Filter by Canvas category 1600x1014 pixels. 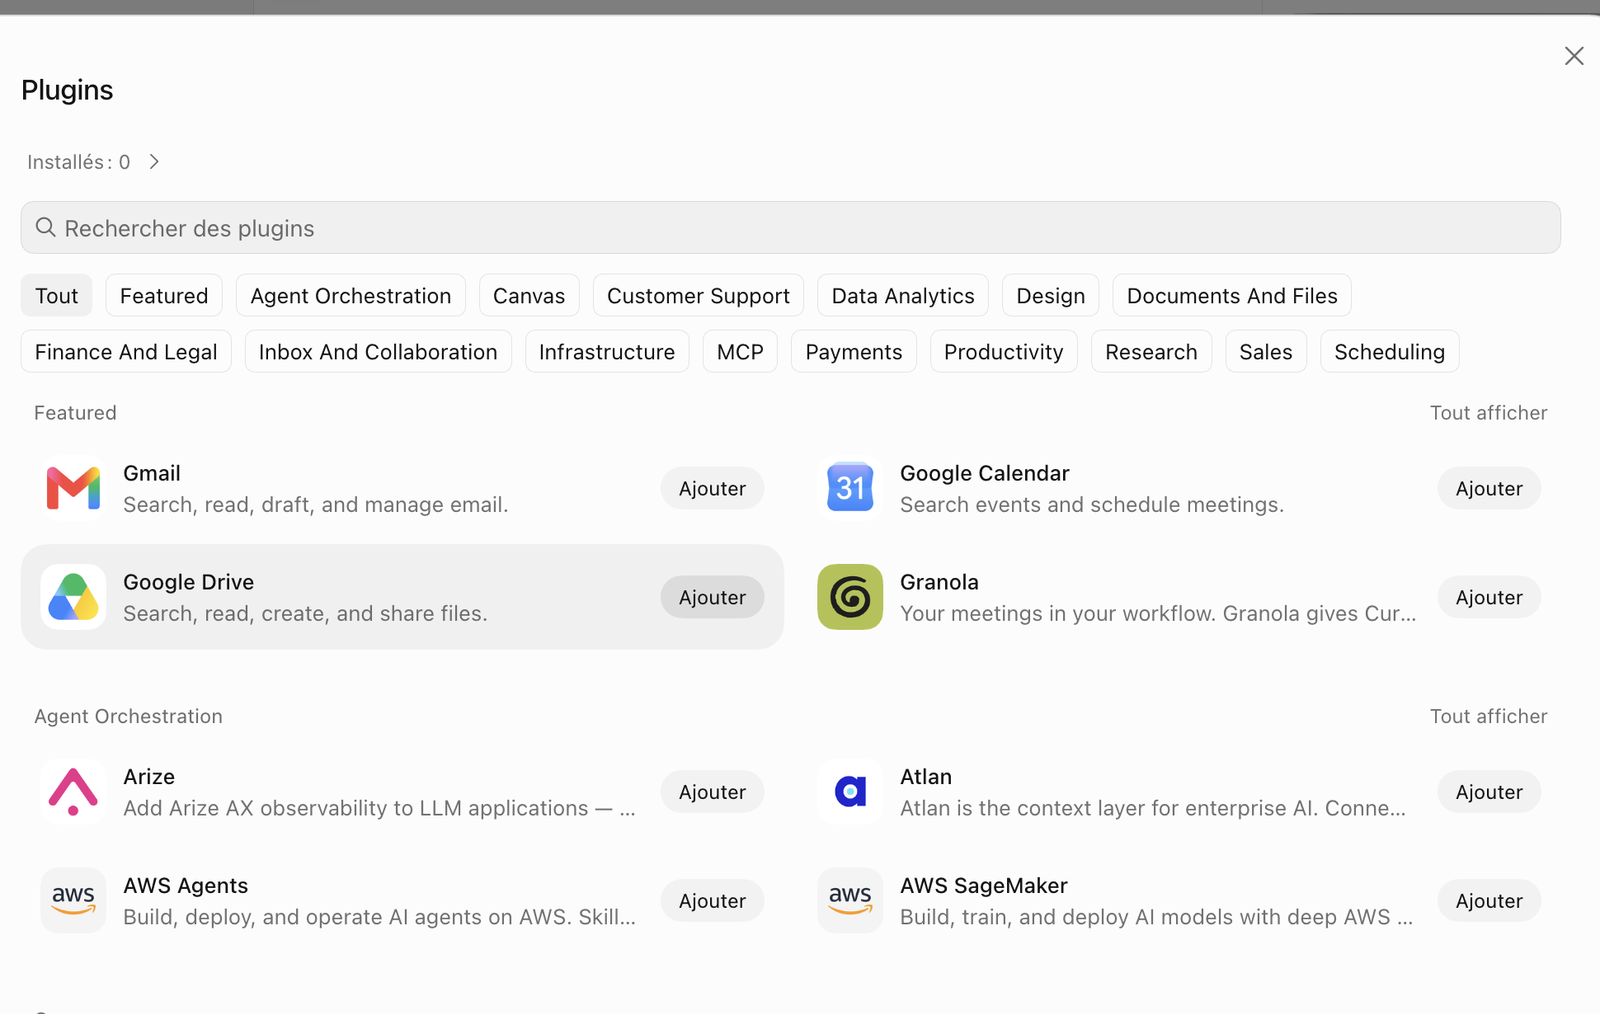[x=529, y=296]
